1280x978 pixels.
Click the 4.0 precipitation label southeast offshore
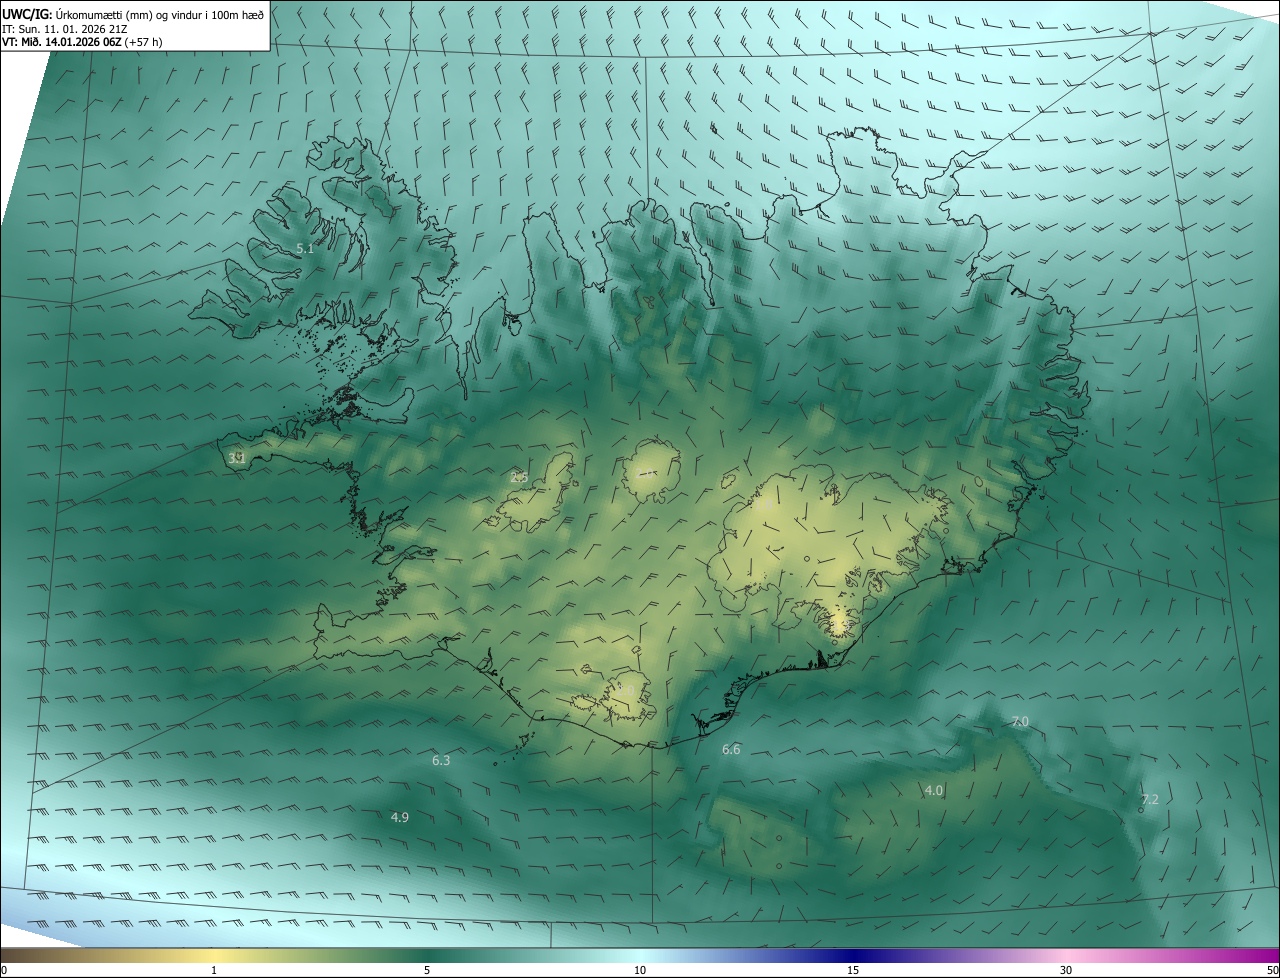(x=933, y=791)
